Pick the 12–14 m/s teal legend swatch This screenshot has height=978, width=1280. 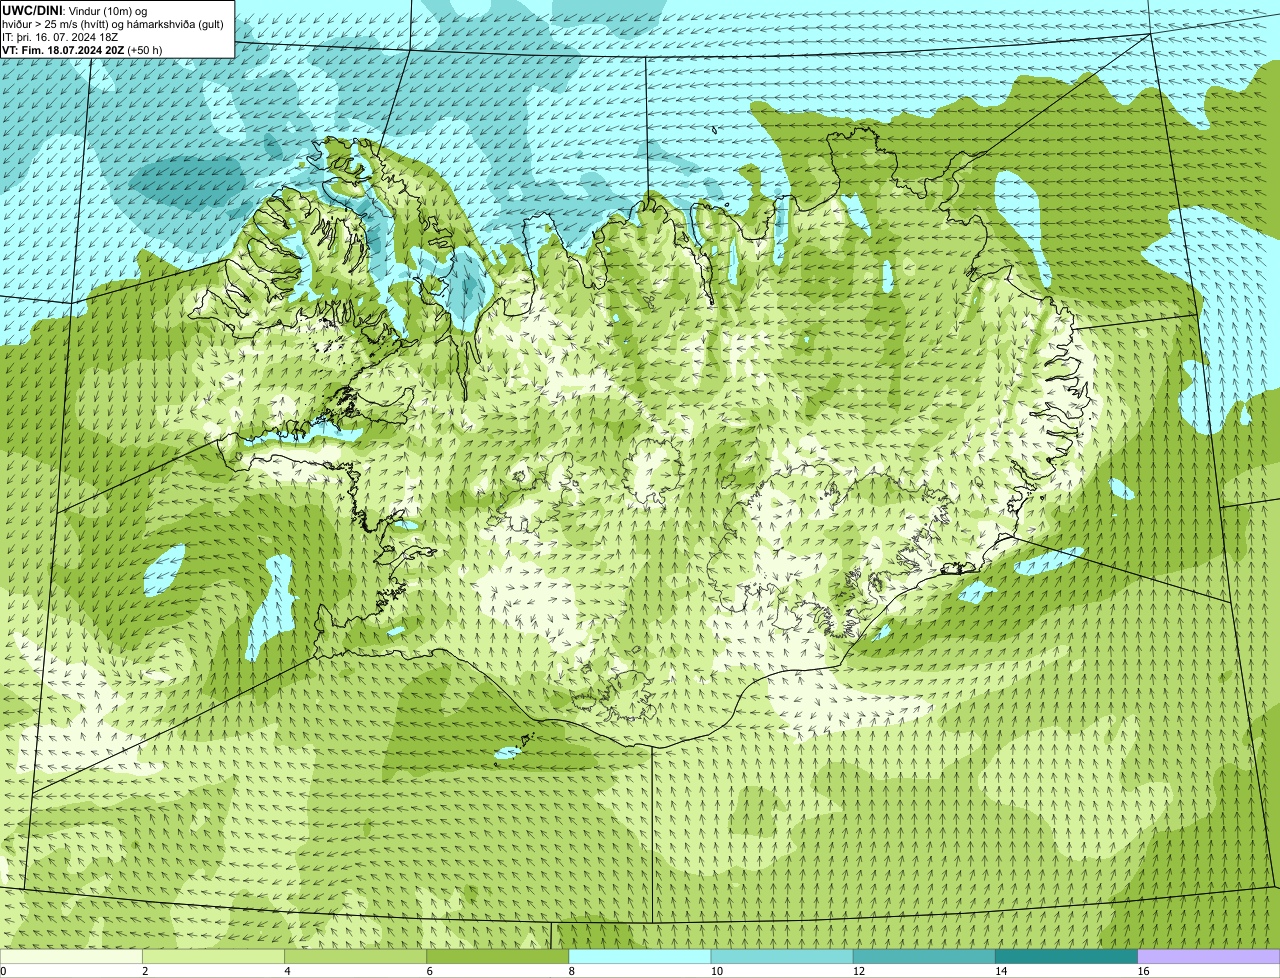point(925,956)
